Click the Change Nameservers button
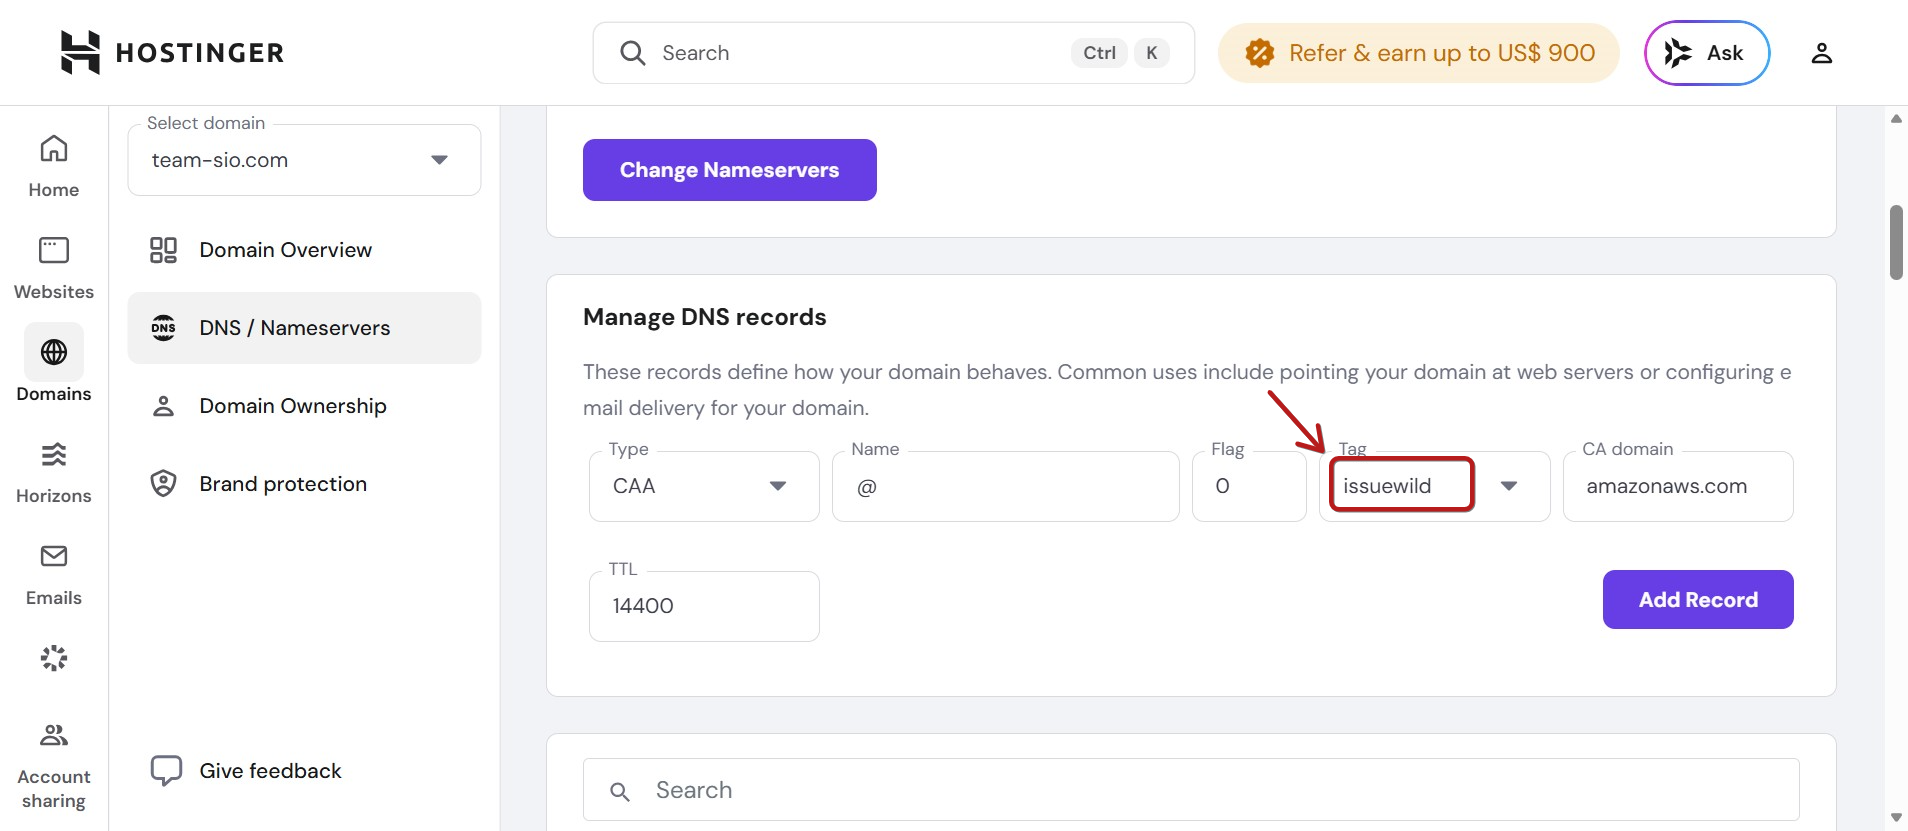The height and width of the screenshot is (831, 1908). (730, 170)
